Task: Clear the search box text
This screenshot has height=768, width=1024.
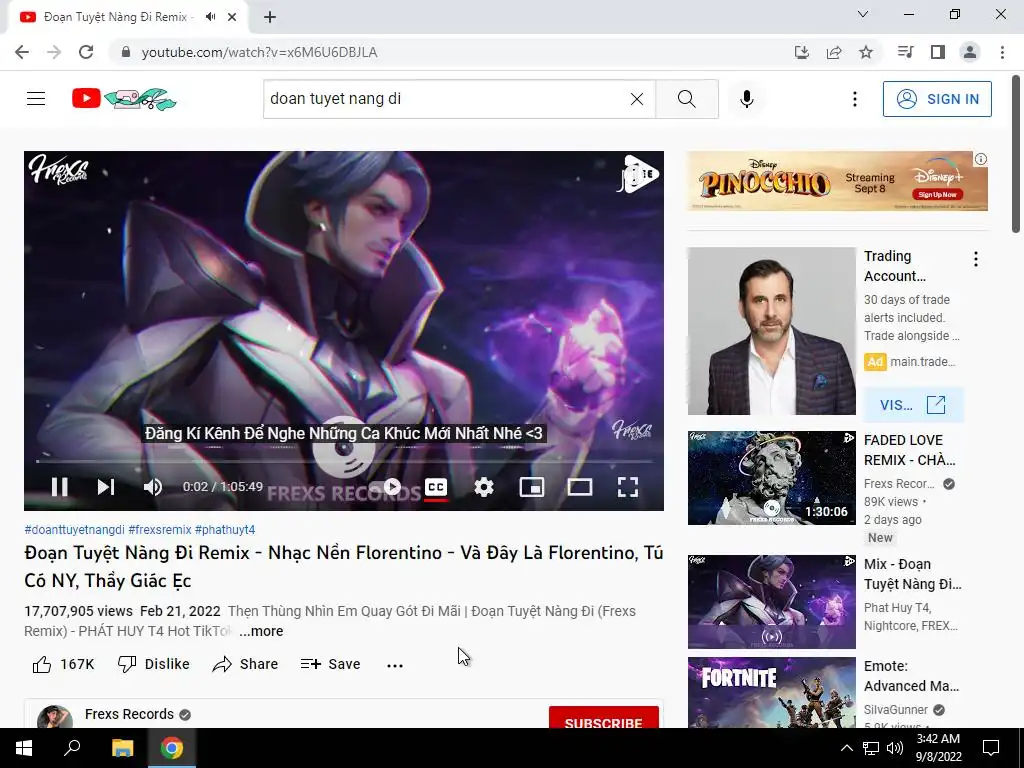Action: pyautogui.click(x=637, y=99)
